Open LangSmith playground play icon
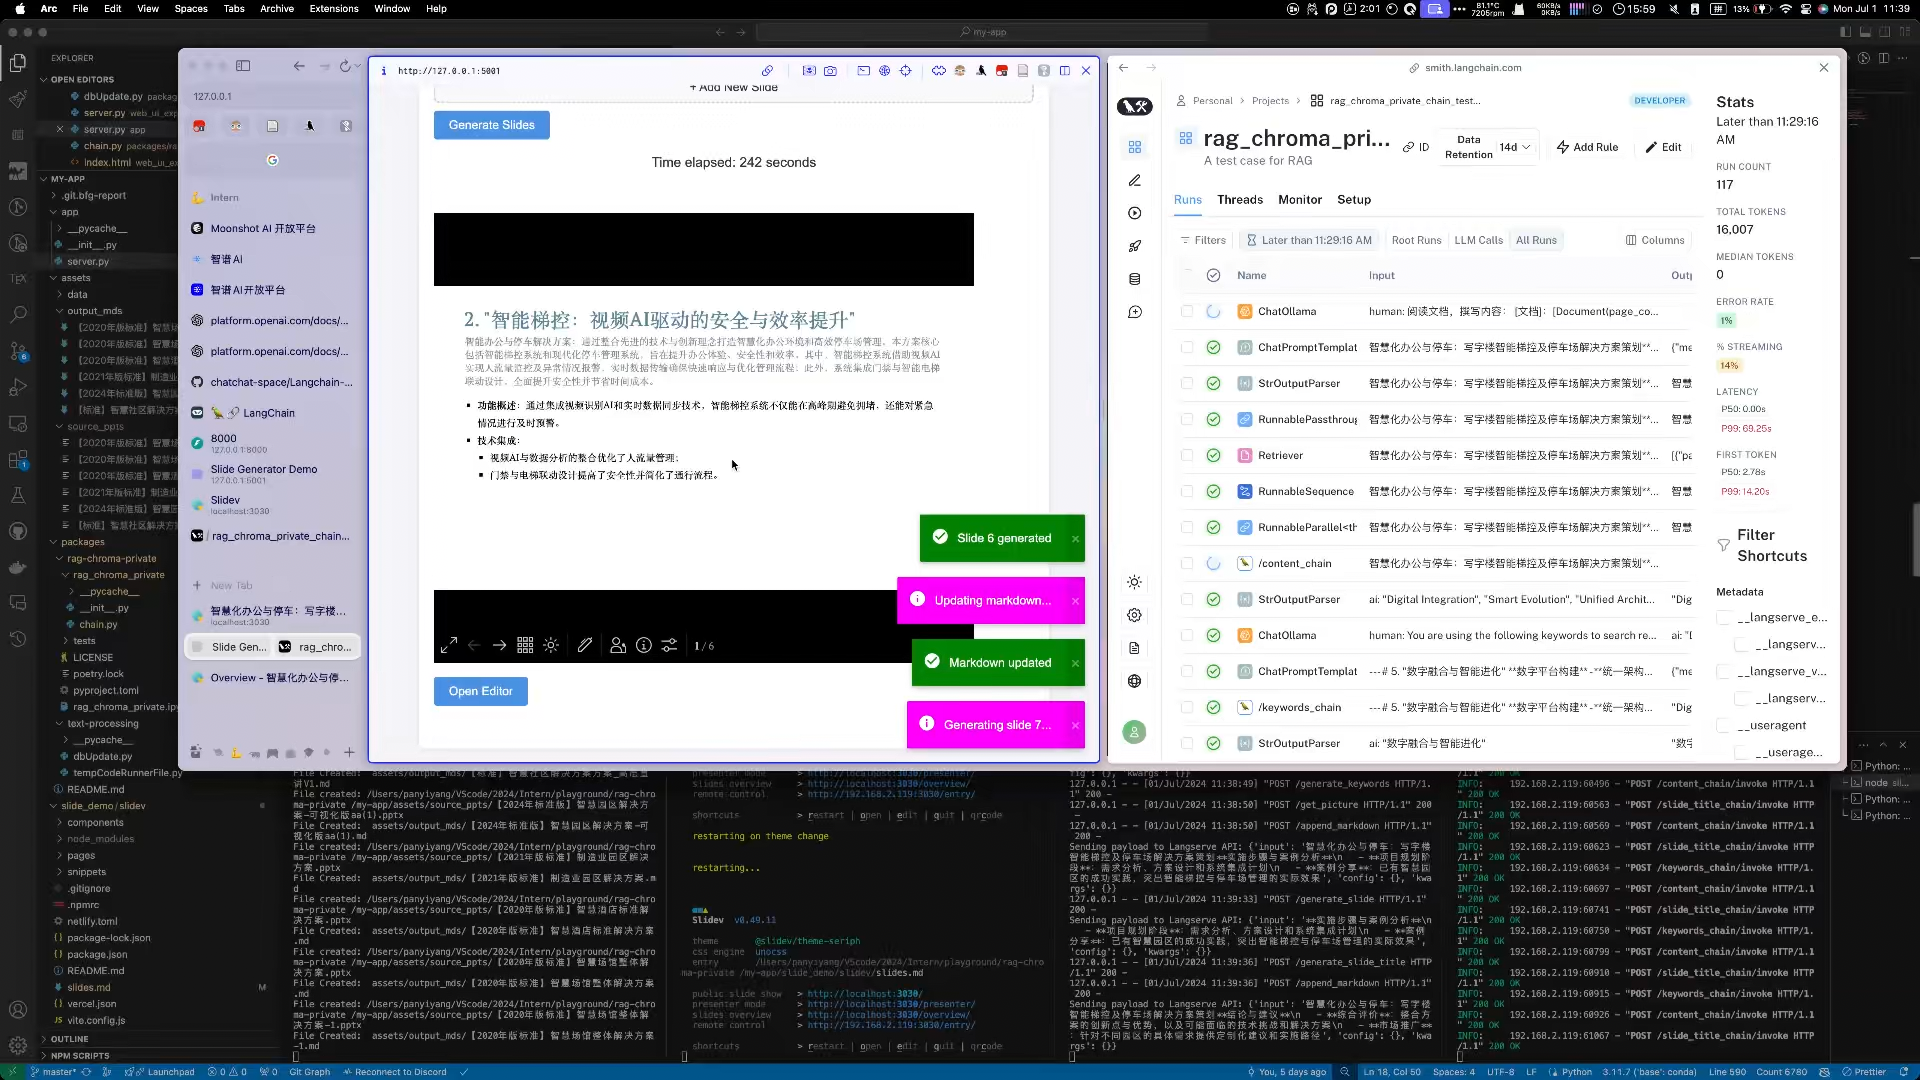Viewport: 1920px width, 1080px height. pos(1134,213)
